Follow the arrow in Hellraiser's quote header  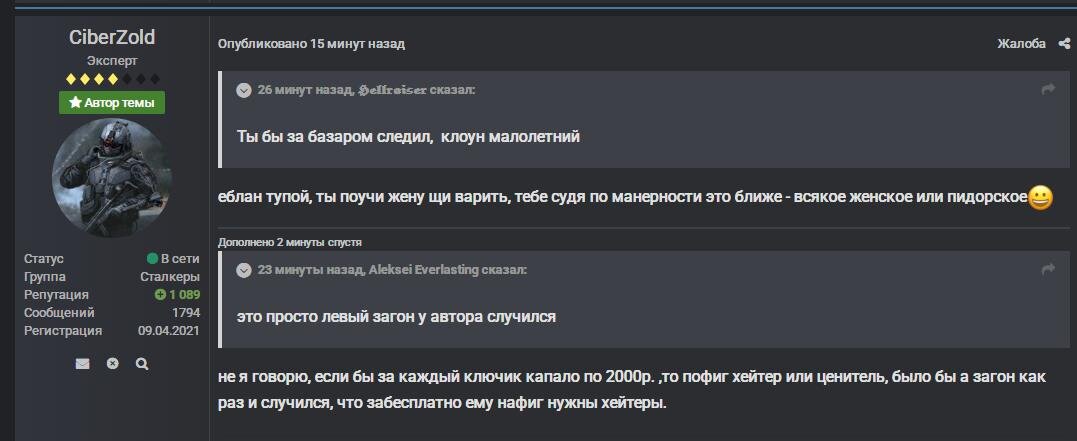pyautogui.click(x=1048, y=89)
